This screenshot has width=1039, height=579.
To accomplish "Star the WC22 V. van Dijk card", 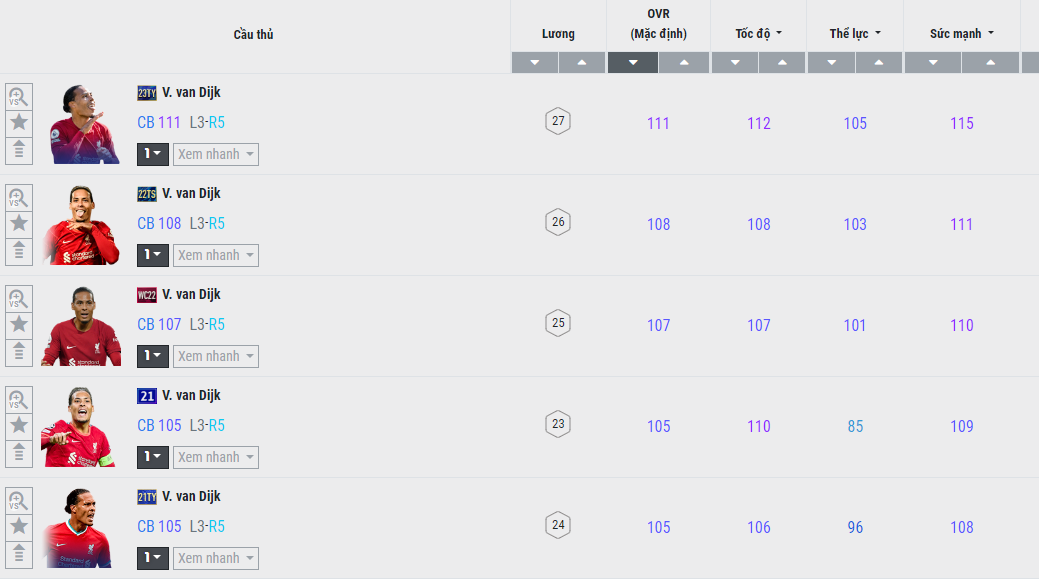I will (19, 325).
